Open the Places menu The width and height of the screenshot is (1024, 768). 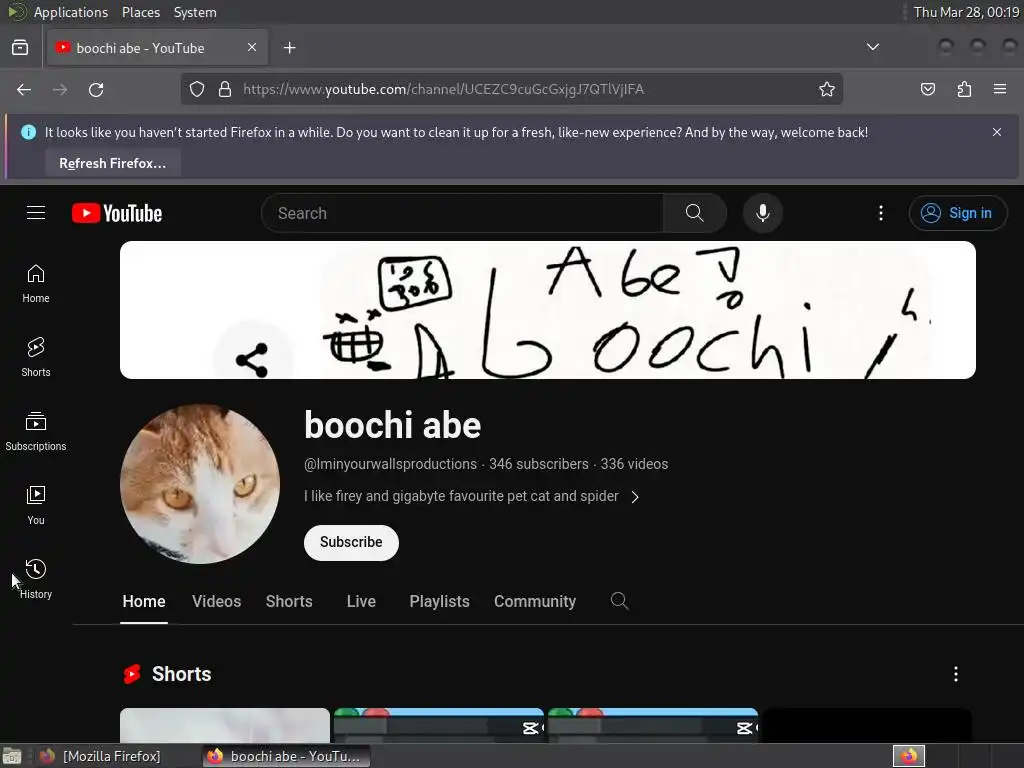tap(140, 12)
